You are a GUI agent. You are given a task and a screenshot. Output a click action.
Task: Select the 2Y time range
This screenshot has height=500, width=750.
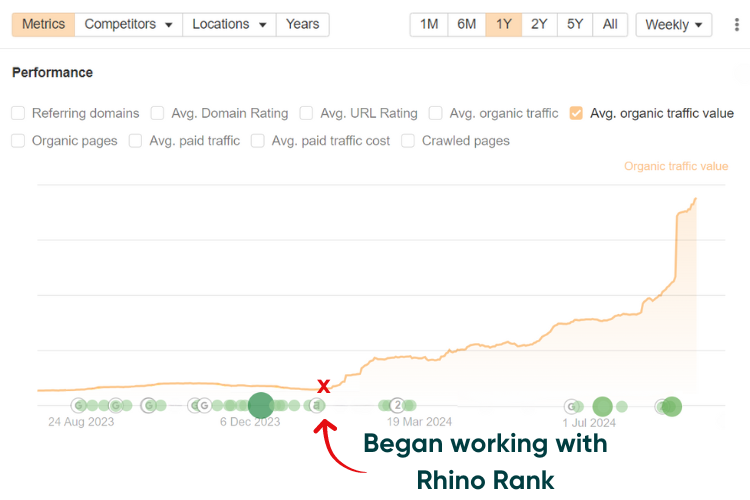[539, 24]
